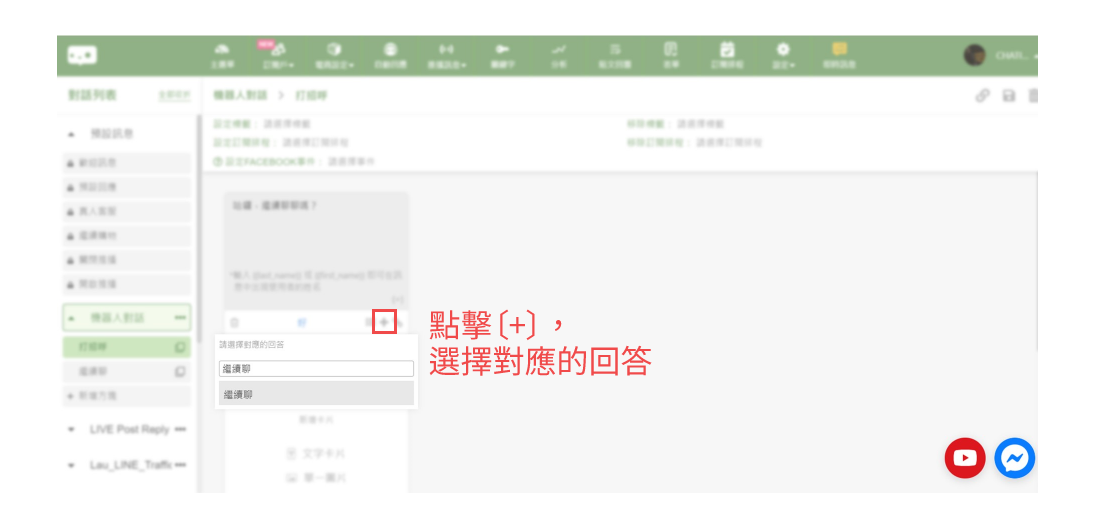The height and width of the screenshot is (527, 1095).
Task: Click the red YouTube floating button
Action: (965, 458)
